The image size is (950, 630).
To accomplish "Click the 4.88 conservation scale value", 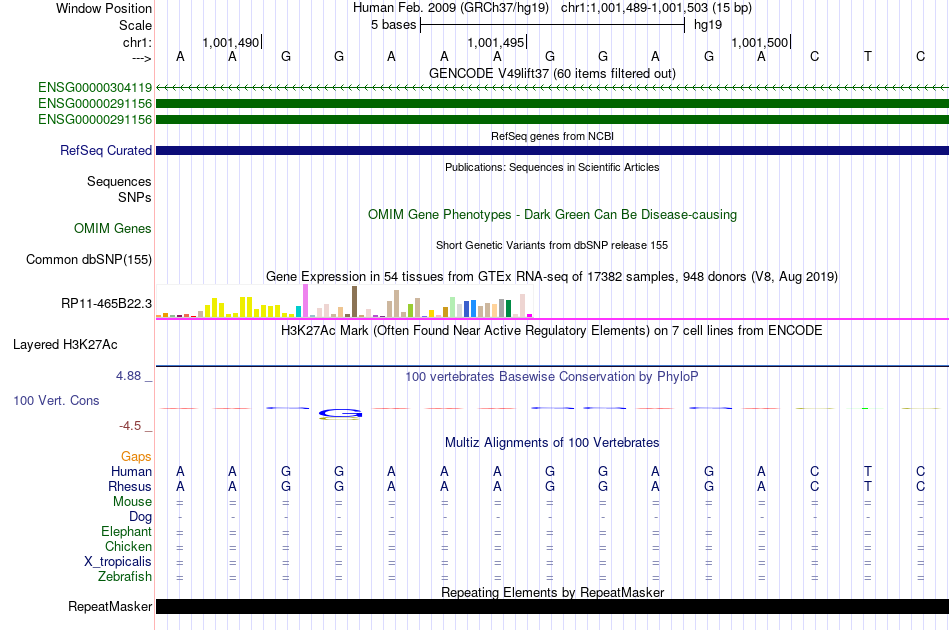I will click(x=128, y=376).
